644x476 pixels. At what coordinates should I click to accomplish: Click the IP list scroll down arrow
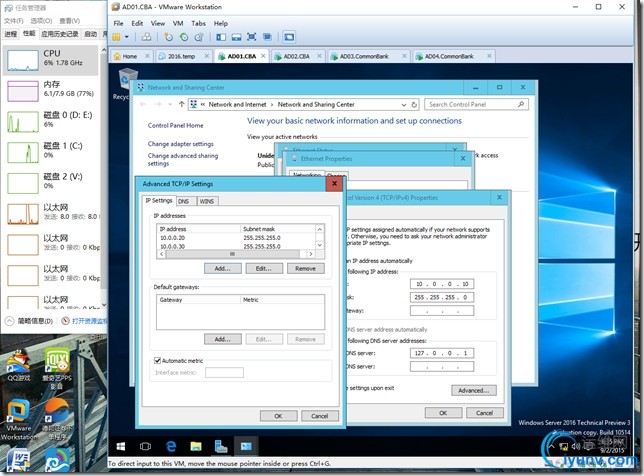(x=320, y=245)
